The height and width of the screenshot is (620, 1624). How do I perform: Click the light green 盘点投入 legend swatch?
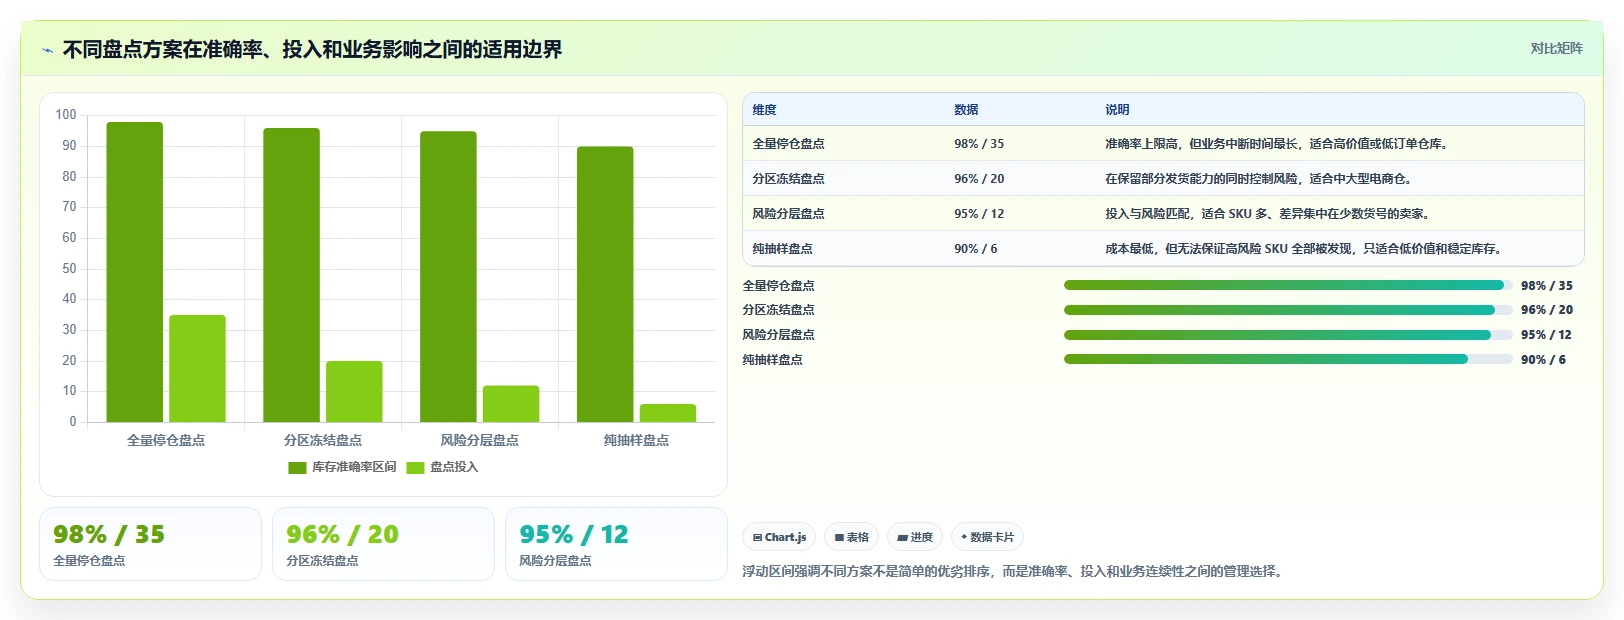tap(415, 468)
